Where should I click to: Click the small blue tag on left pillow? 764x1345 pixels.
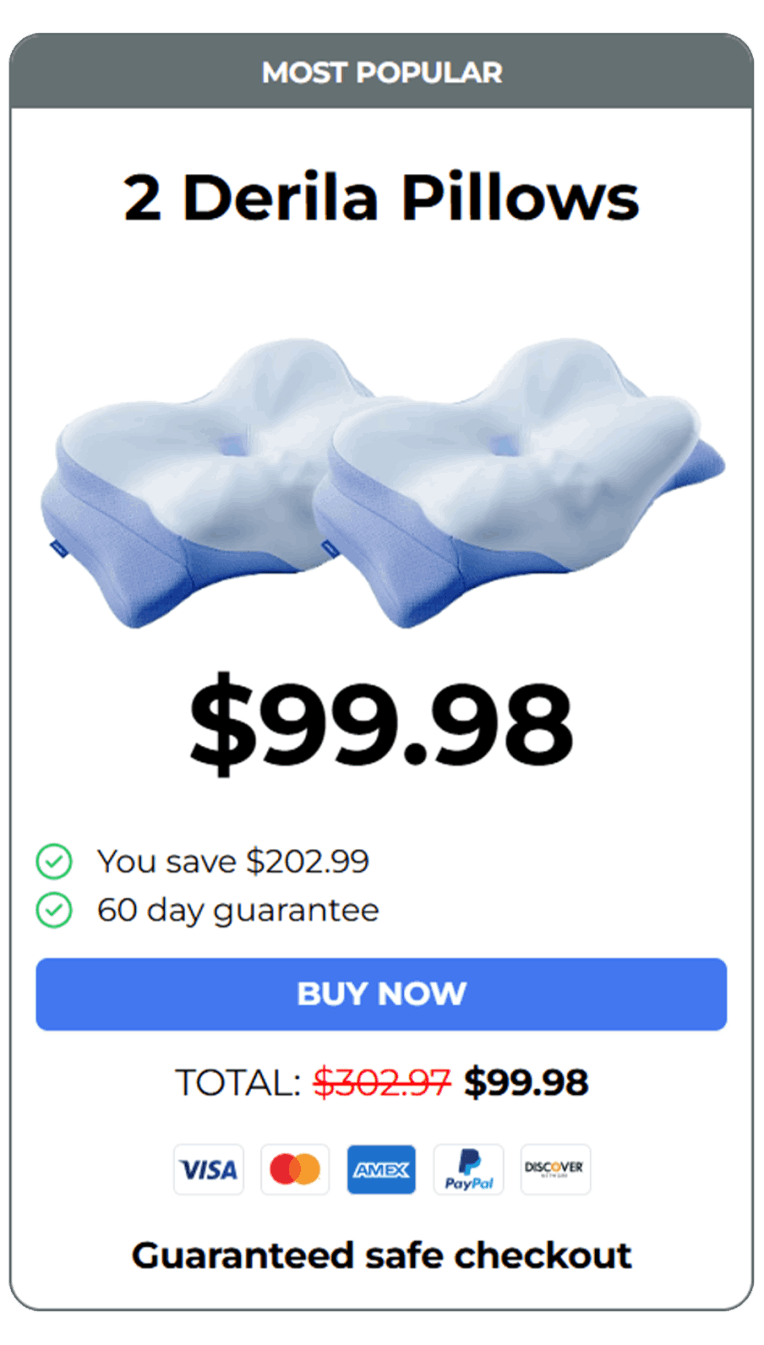point(49,545)
